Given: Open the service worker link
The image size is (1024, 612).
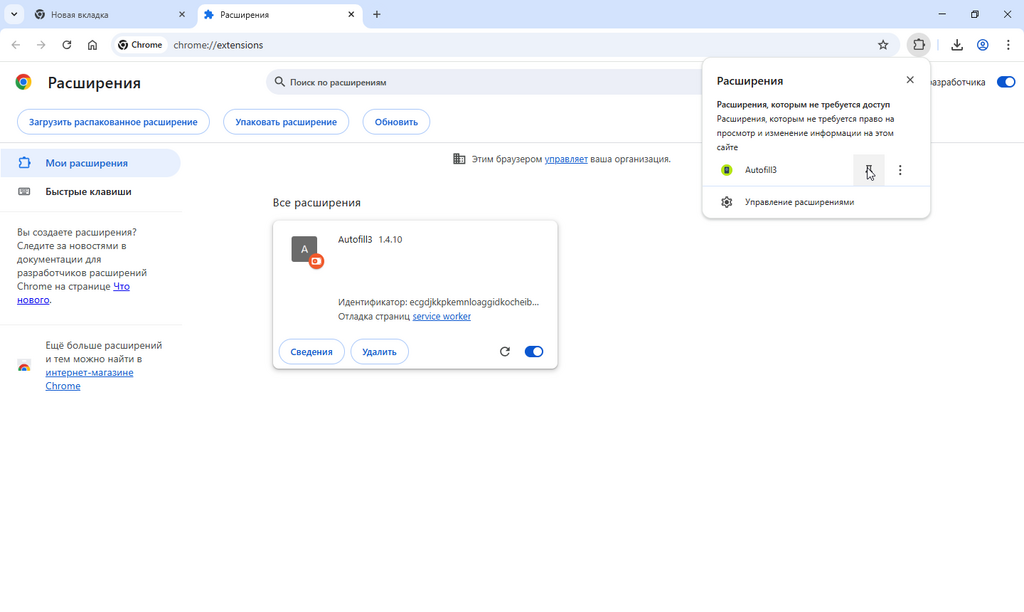Looking at the screenshot, I should [x=441, y=317].
